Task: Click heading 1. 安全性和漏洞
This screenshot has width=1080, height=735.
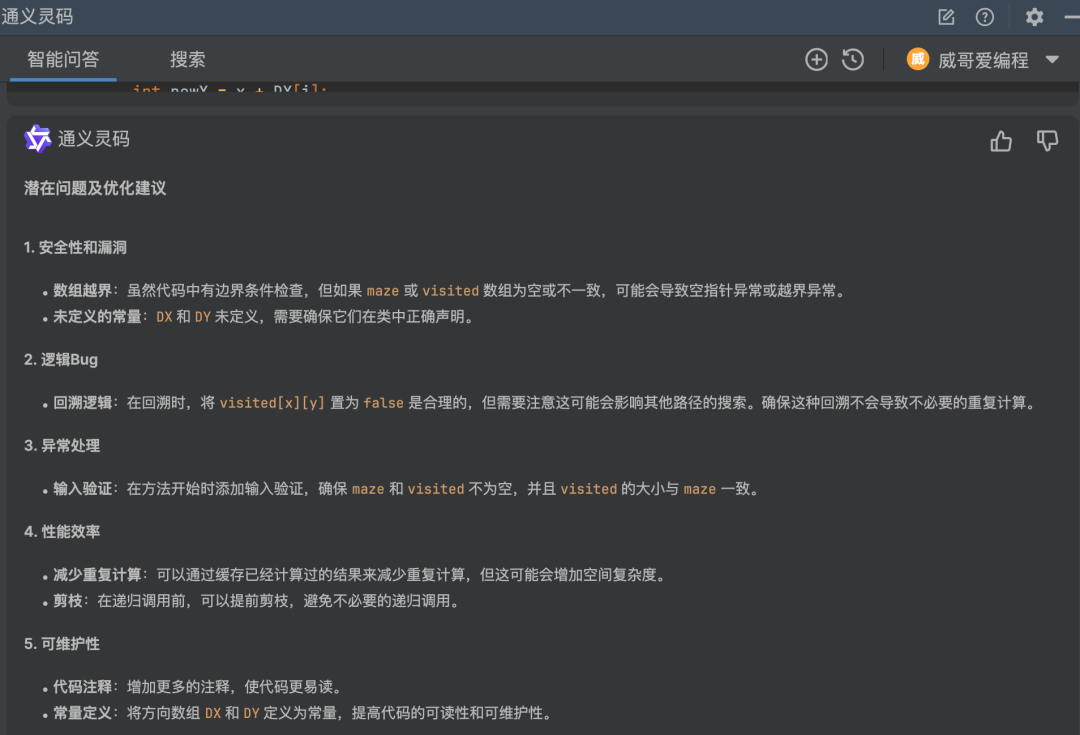Action: click(x=75, y=248)
